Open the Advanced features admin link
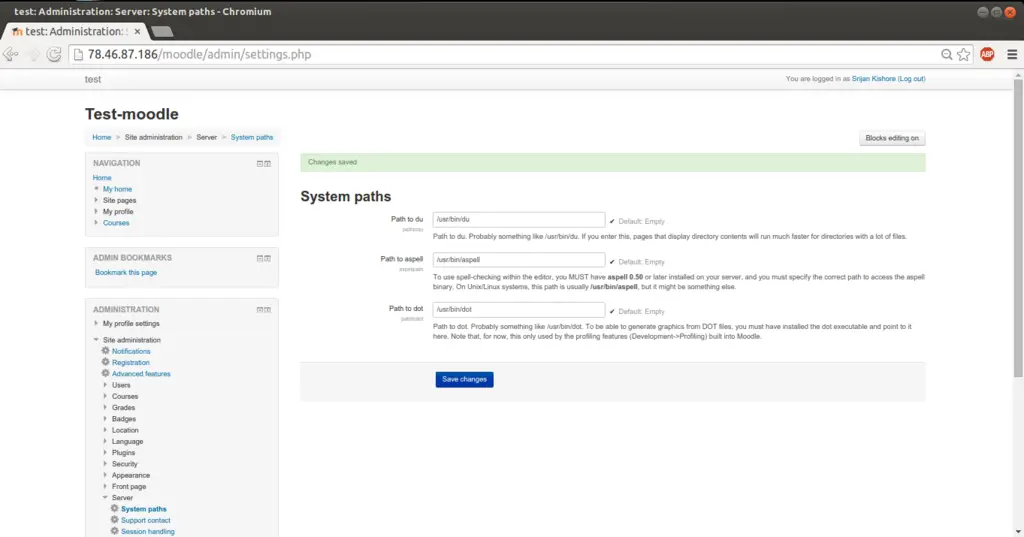The width and height of the screenshot is (1024, 537). (141, 374)
